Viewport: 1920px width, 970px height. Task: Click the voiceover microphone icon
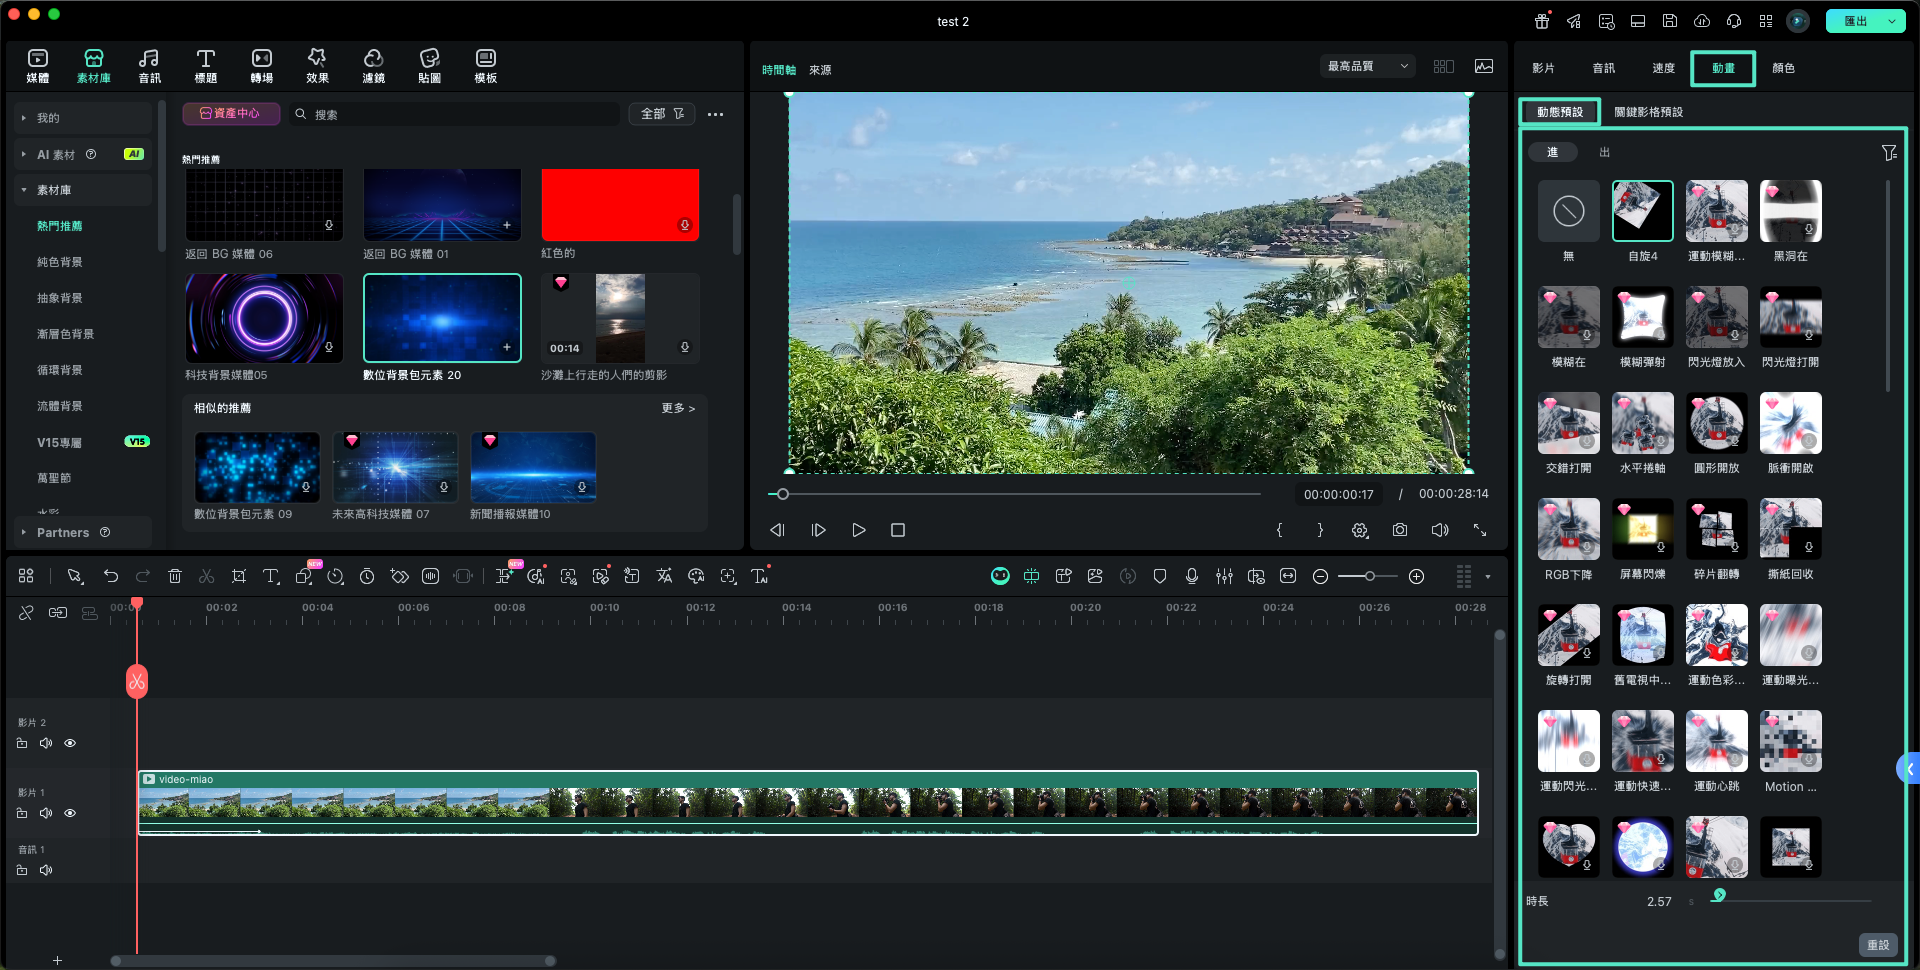click(x=1192, y=576)
